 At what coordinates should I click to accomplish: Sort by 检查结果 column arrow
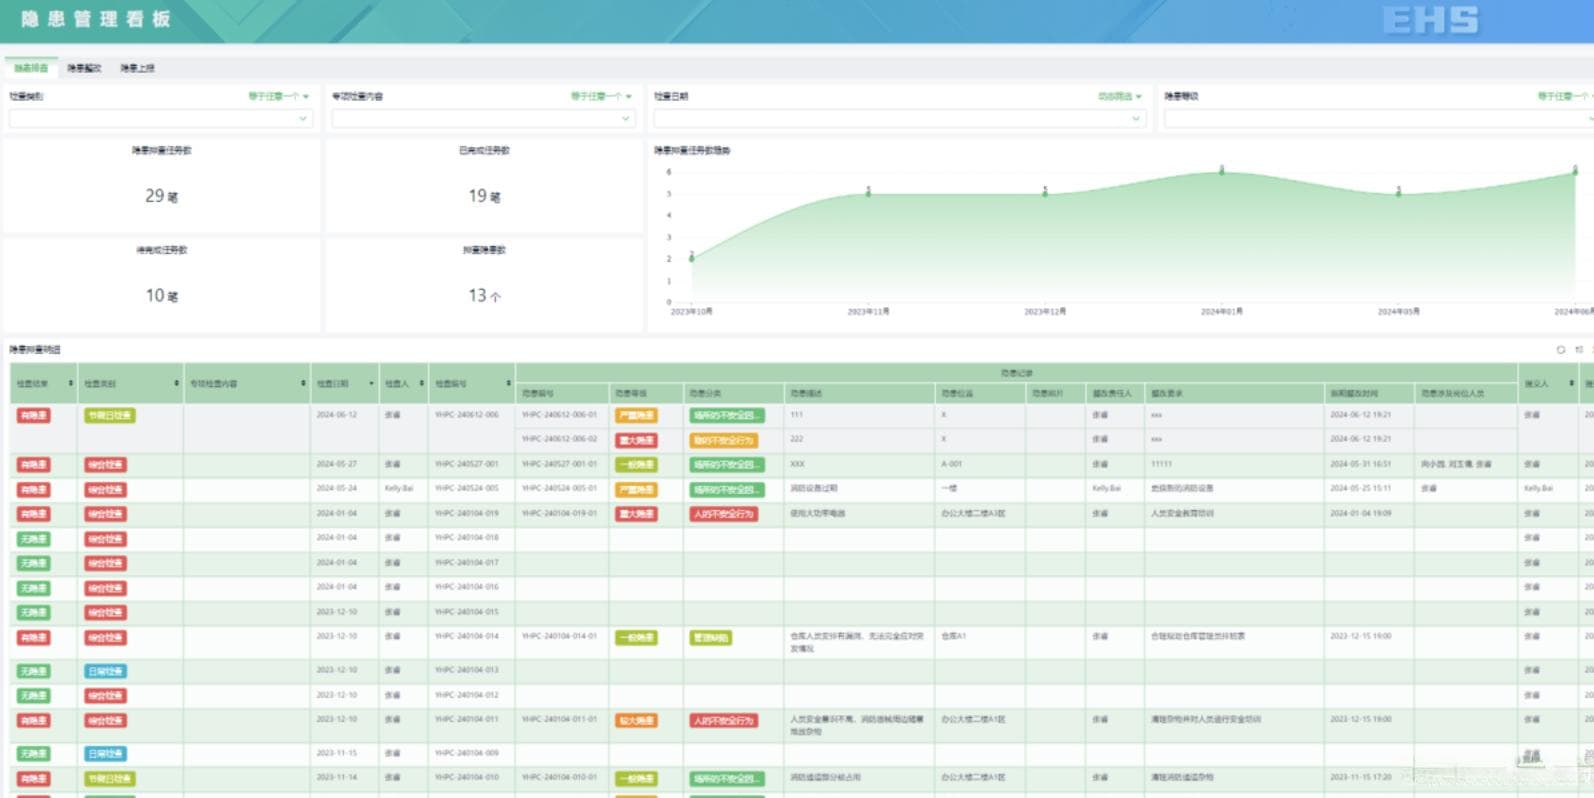coord(71,383)
